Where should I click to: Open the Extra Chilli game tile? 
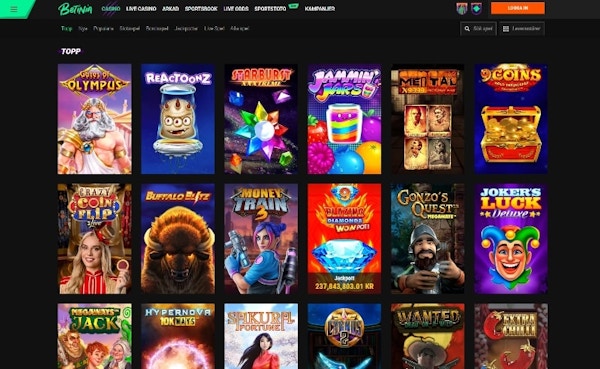pos(511,336)
